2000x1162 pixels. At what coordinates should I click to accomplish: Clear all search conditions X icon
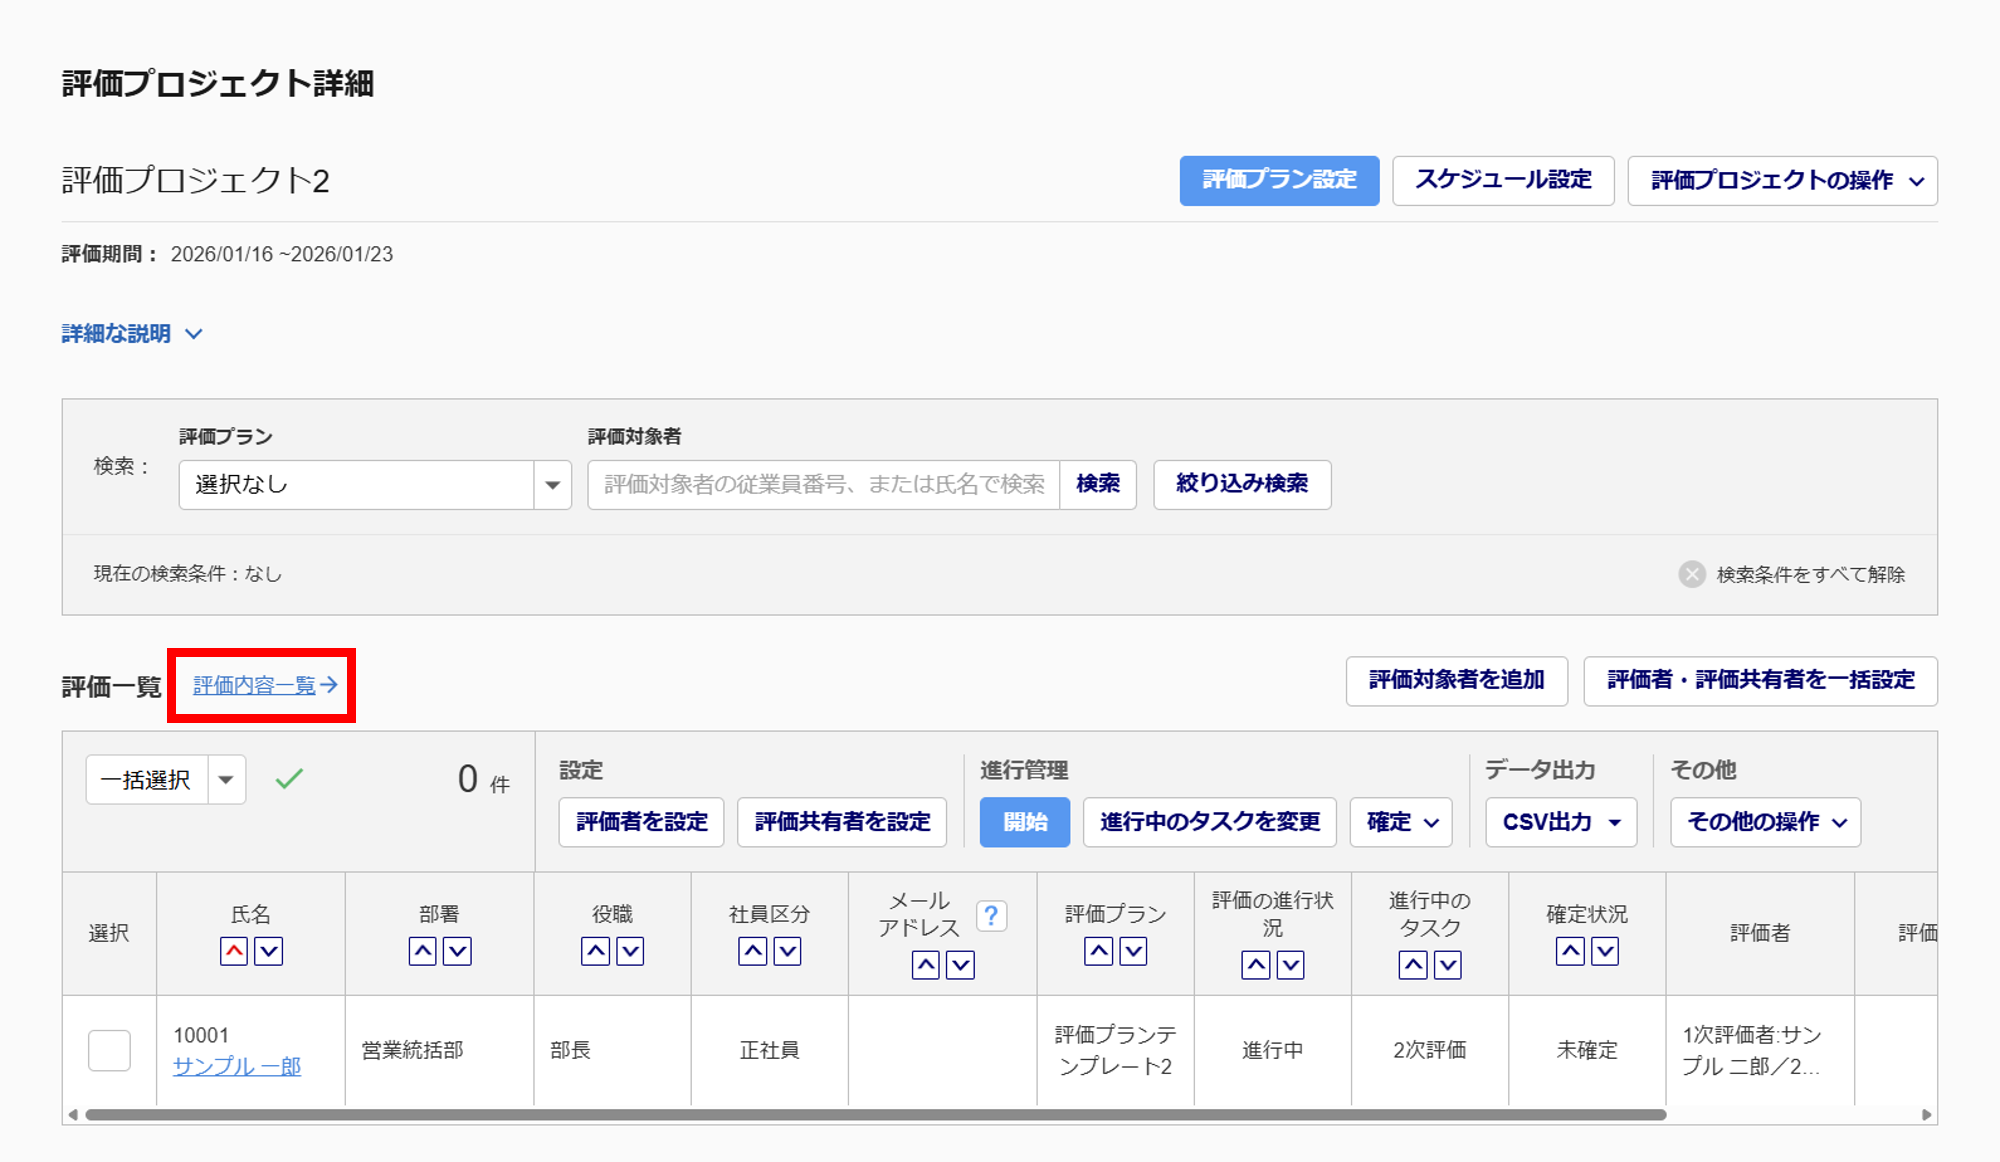click(1692, 574)
